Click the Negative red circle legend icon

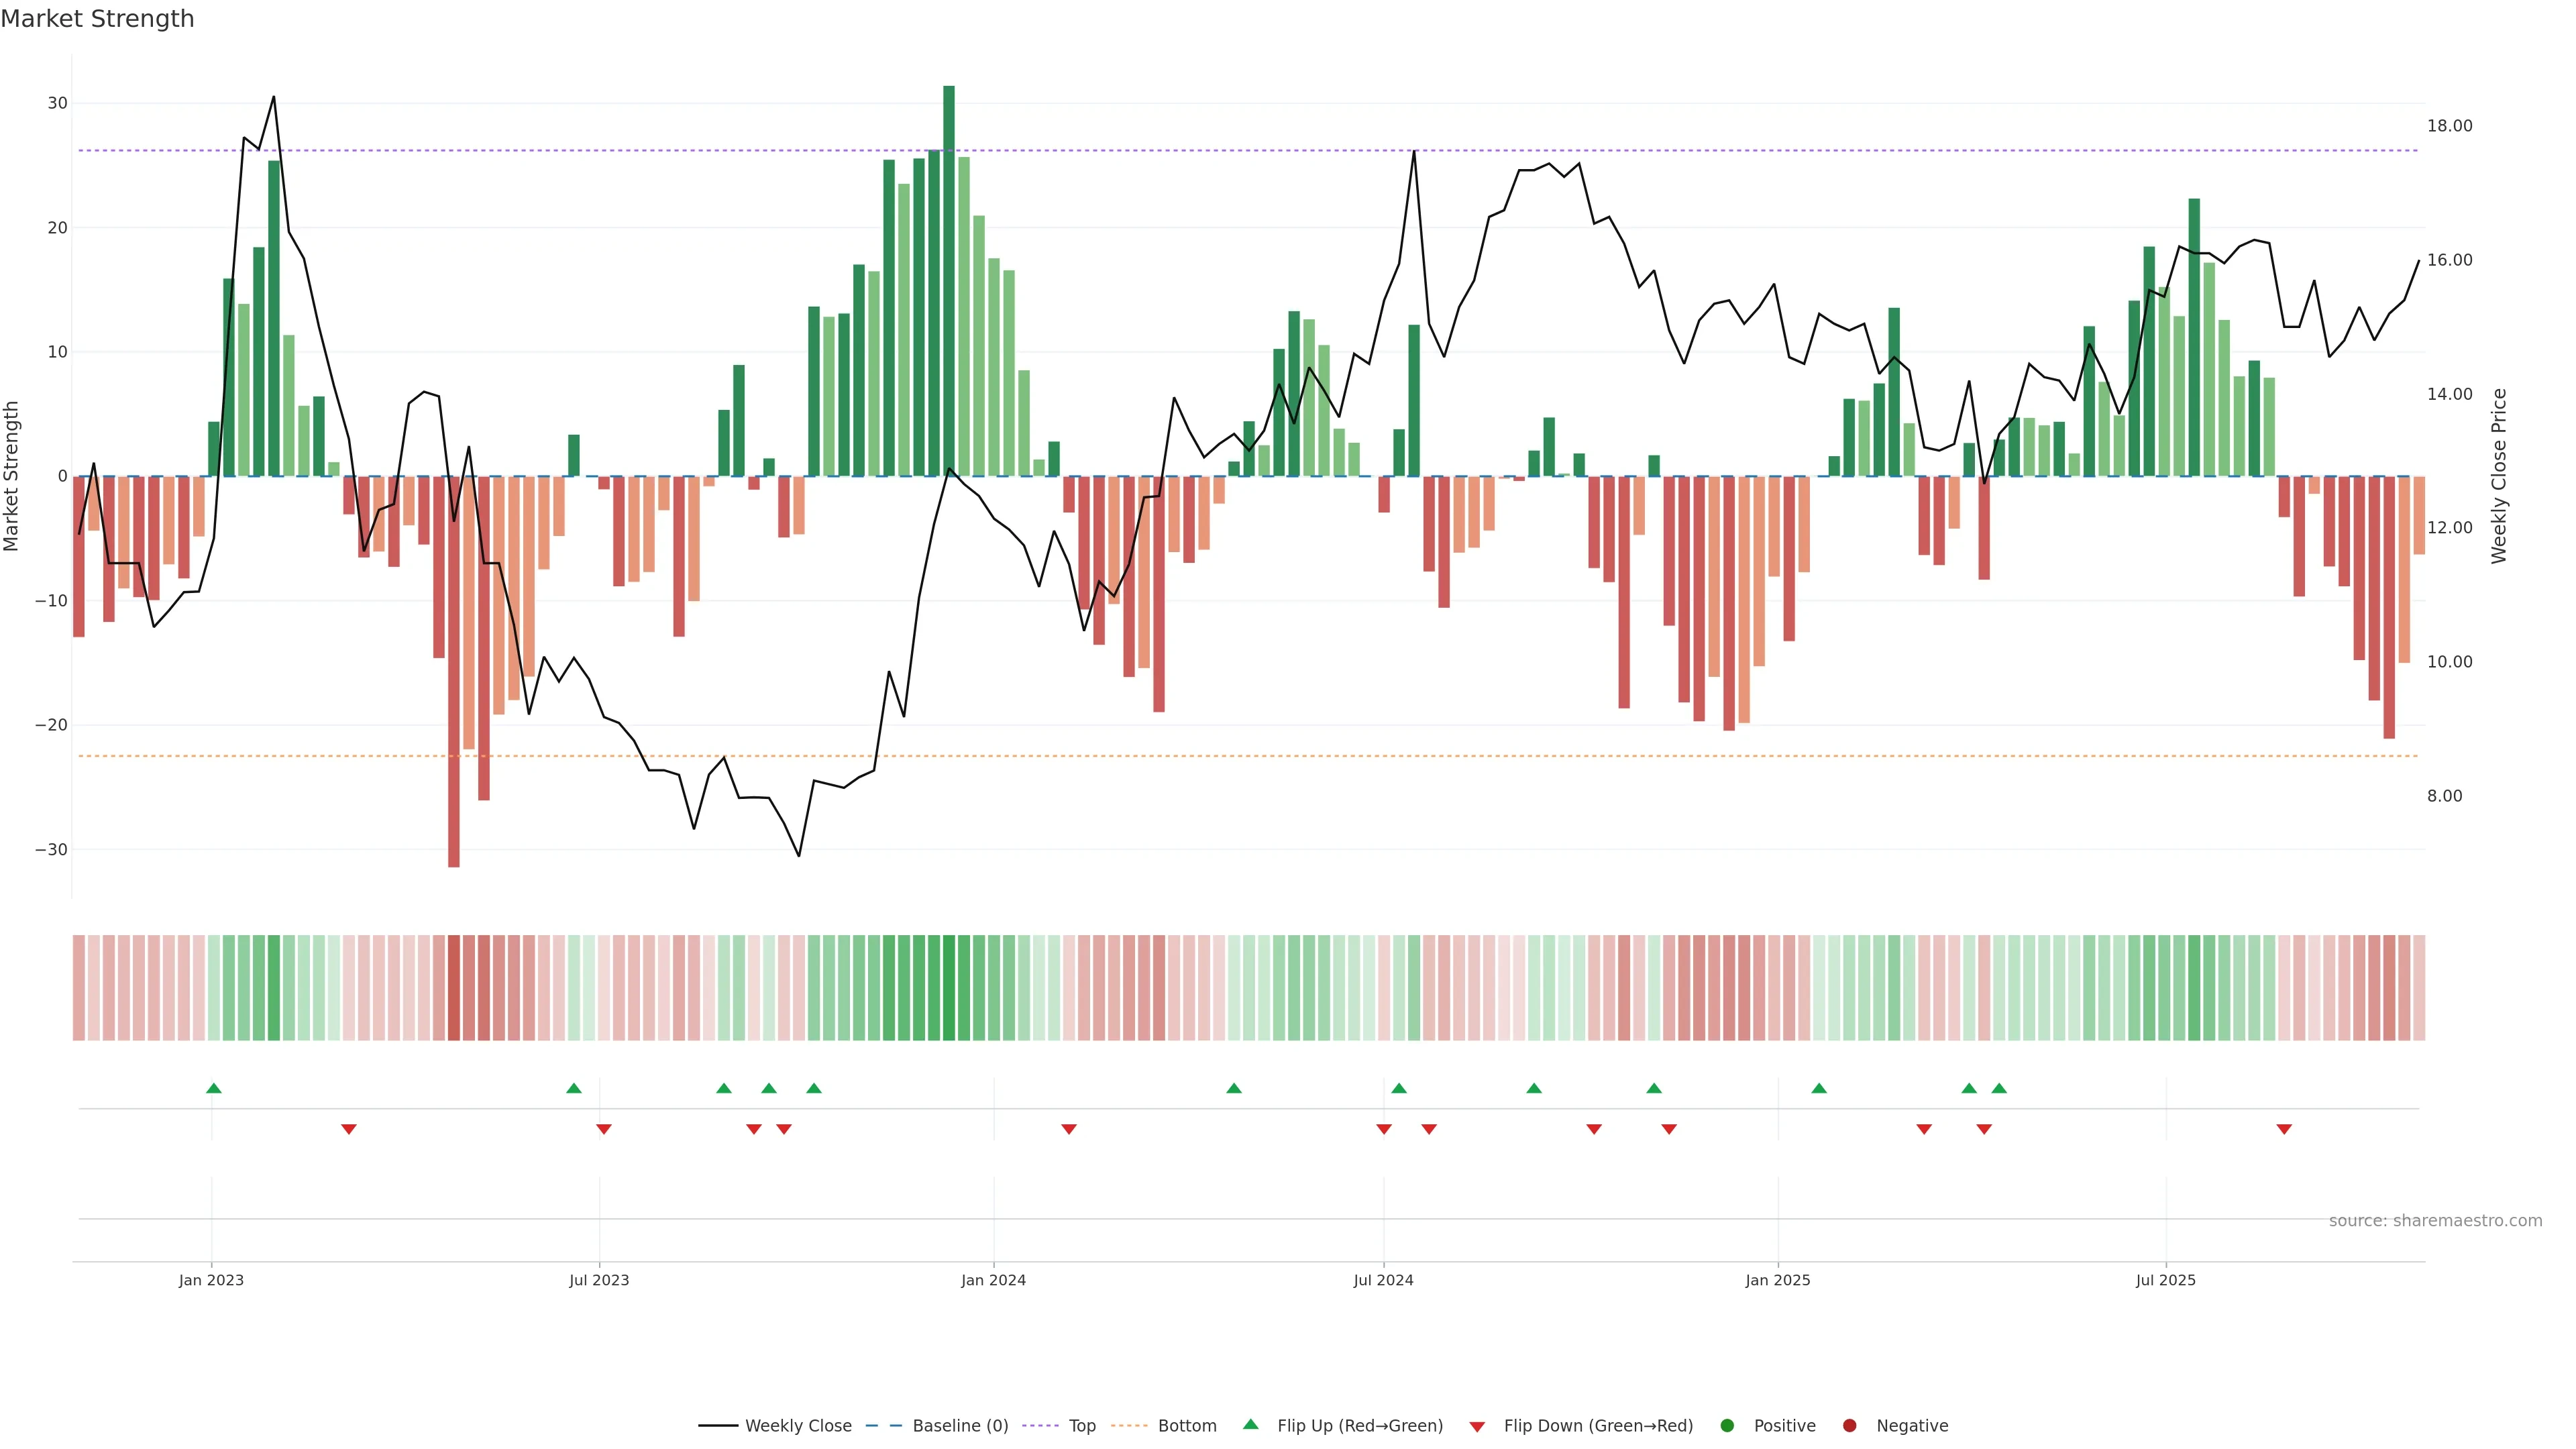1849,1426
